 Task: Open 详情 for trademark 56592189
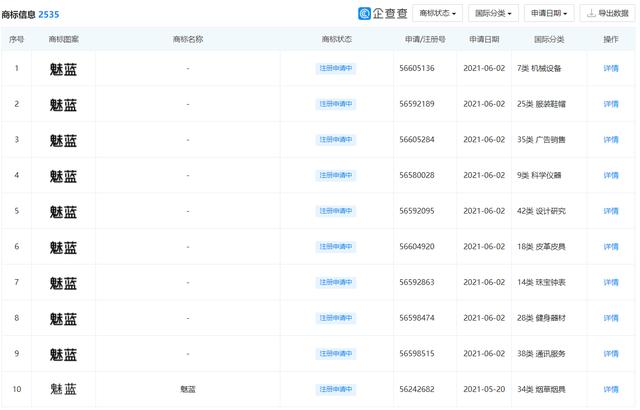(611, 104)
